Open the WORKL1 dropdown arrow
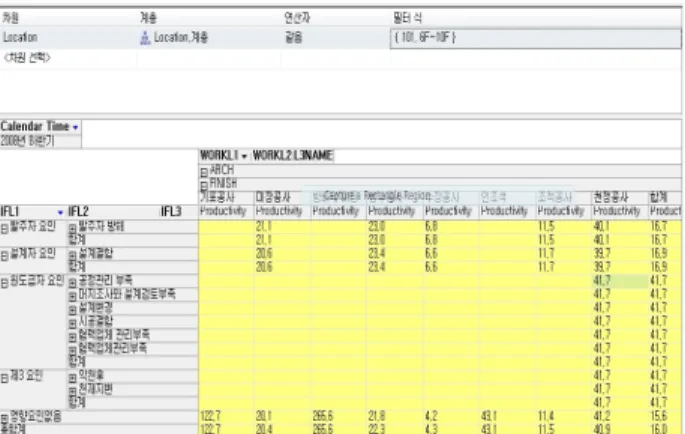Viewport: 685px width, 434px height. [244, 156]
